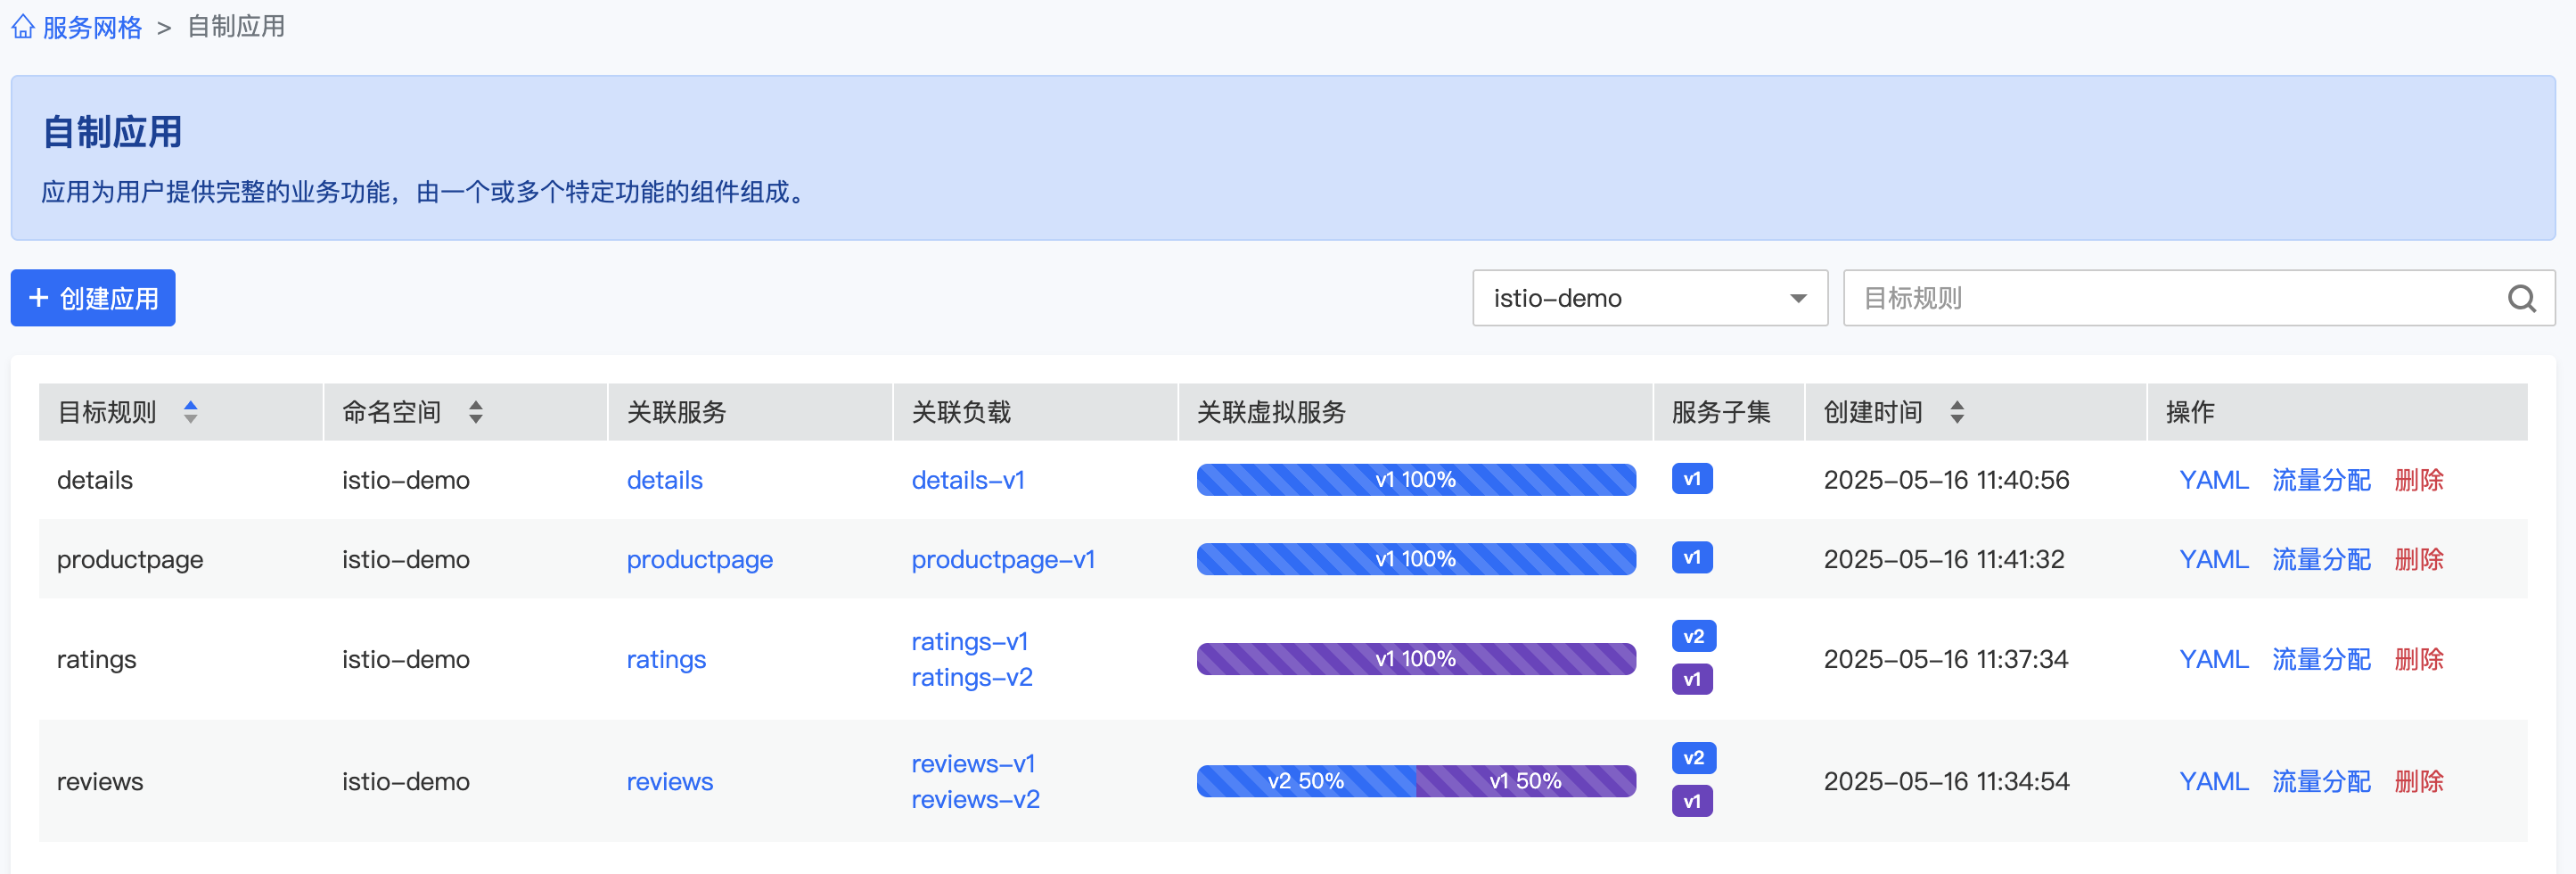This screenshot has height=874, width=2576.
Task: Open the productpage-v1 workload link
Action: click(x=1003, y=560)
